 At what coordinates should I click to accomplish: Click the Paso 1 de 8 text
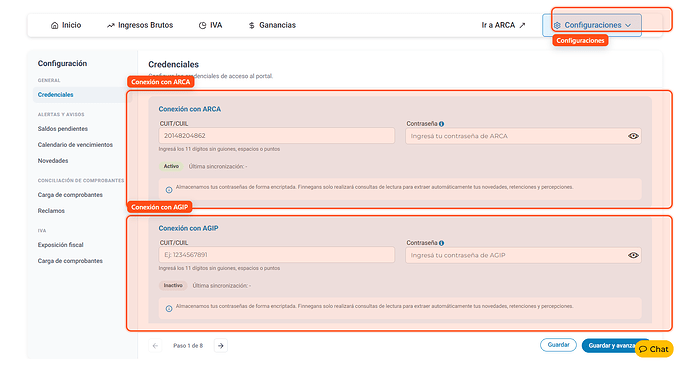point(188,346)
